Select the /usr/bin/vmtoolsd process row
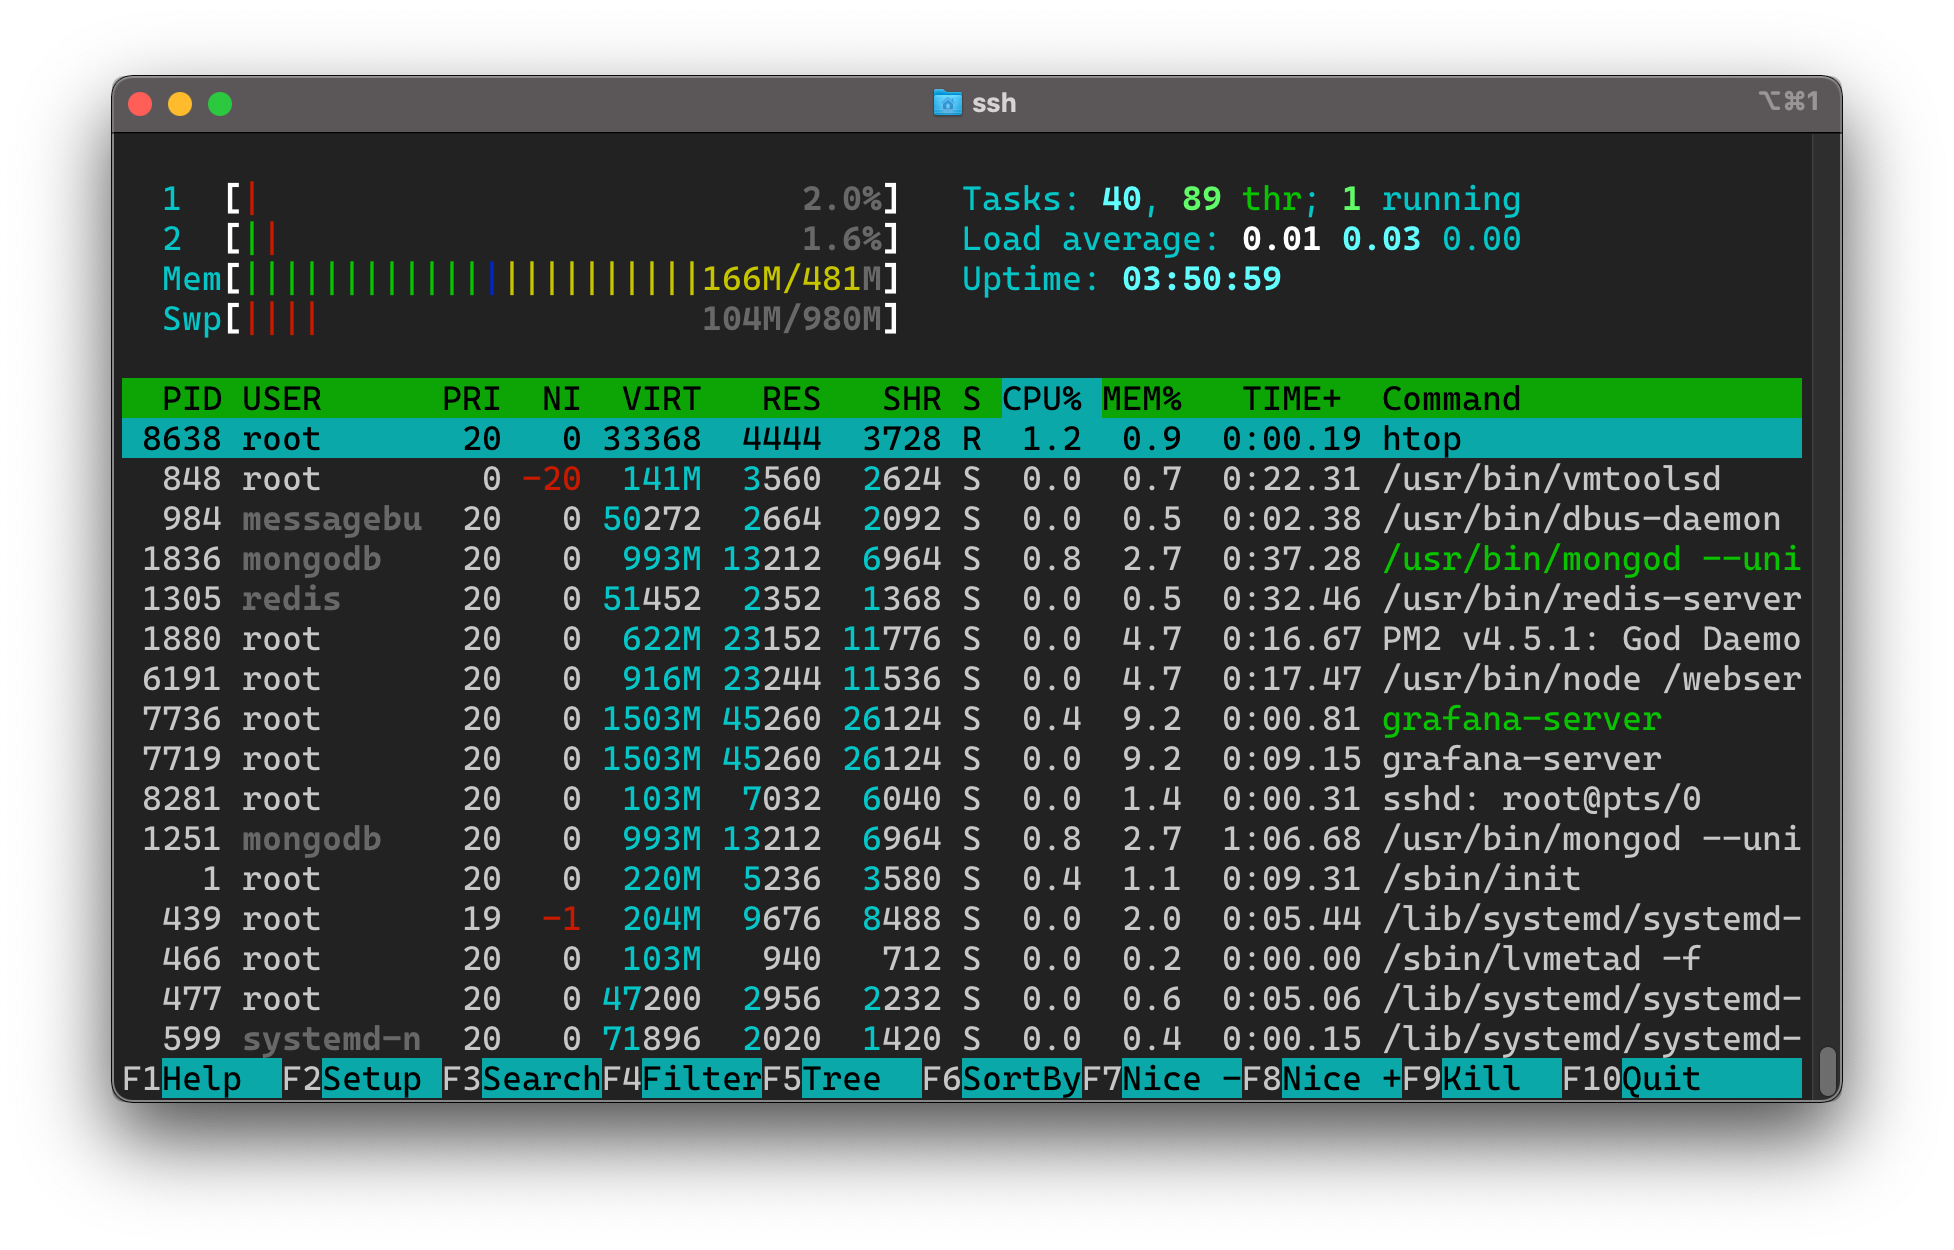The height and width of the screenshot is (1250, 1954). click(x=961, y=479)
